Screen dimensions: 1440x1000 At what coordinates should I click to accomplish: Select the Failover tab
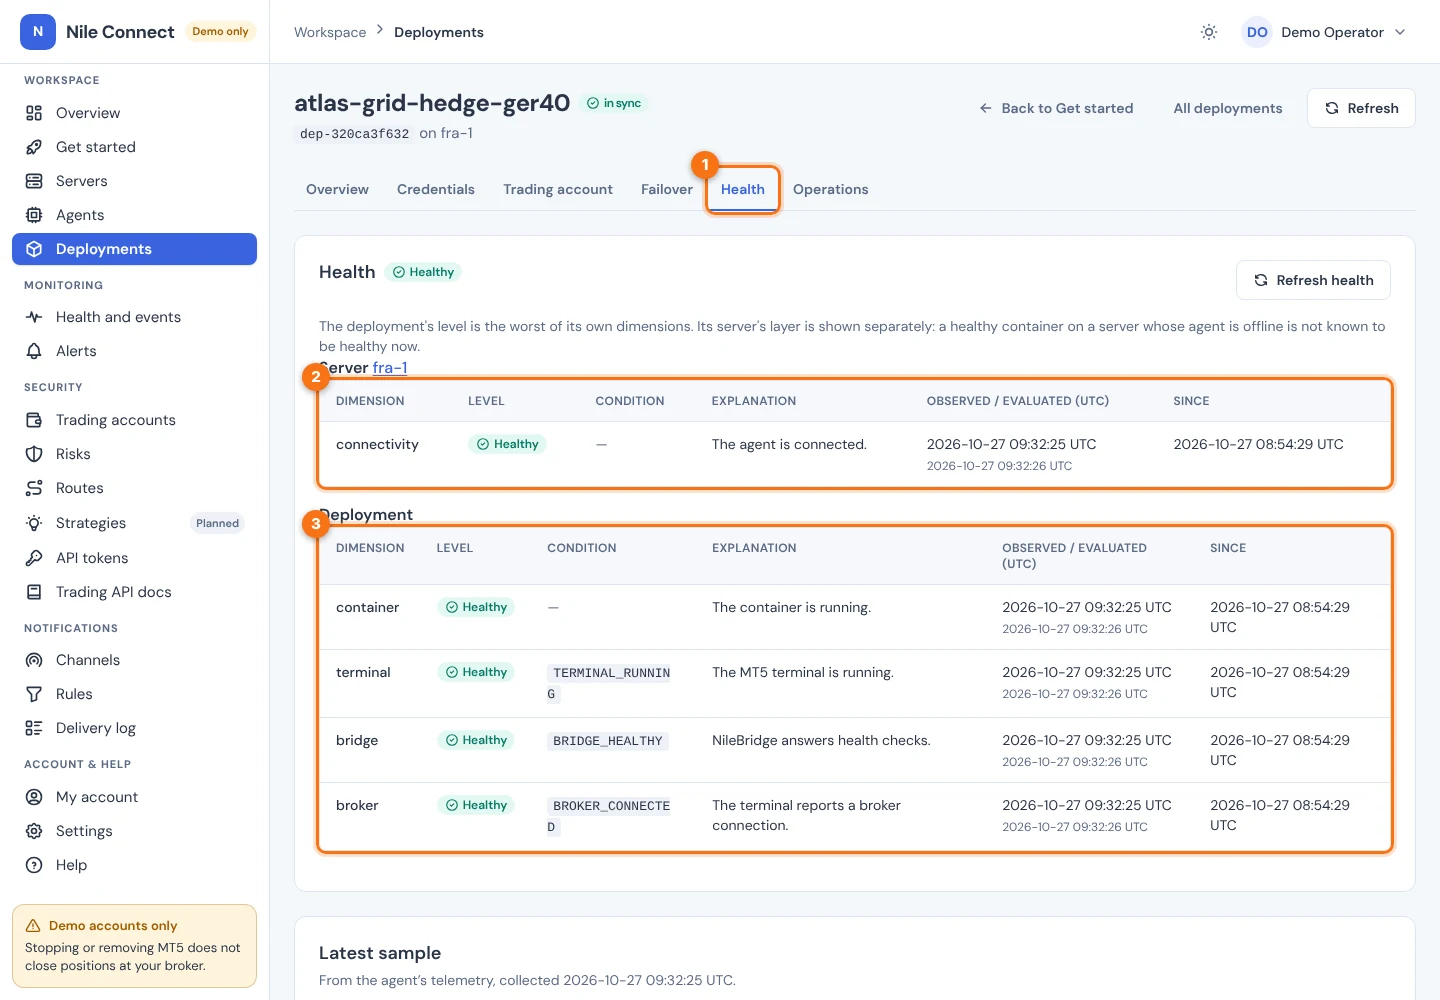(x=667, y=189)
